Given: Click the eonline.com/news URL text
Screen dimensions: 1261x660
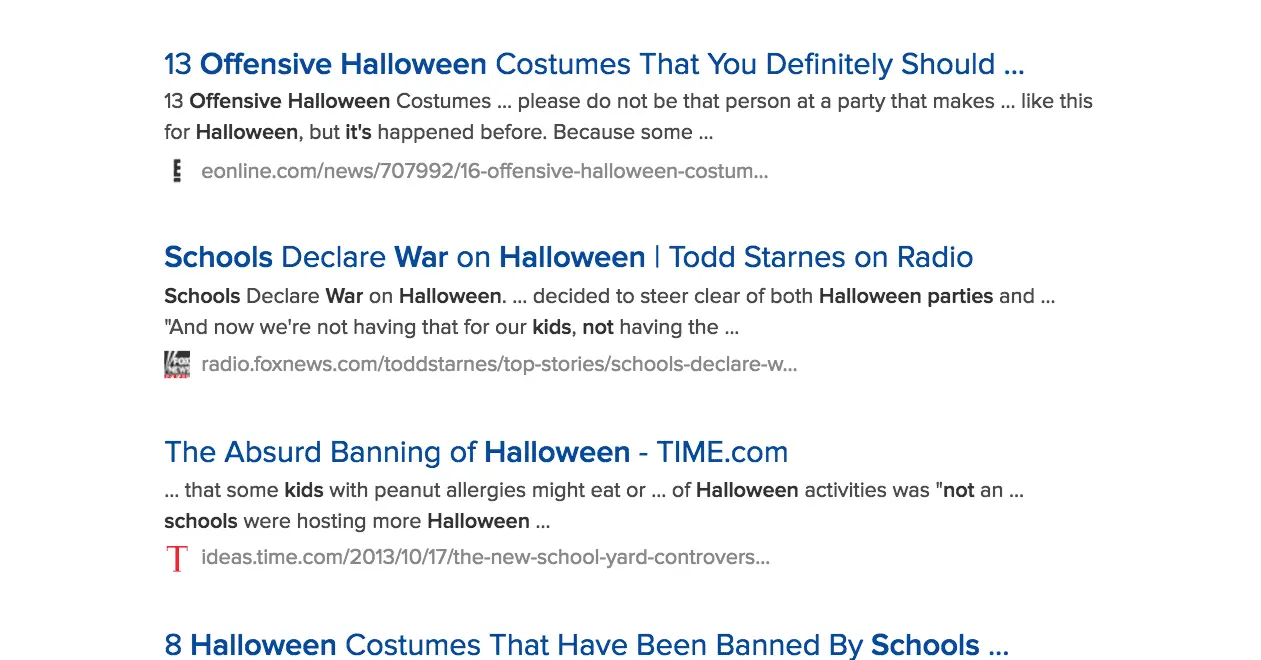Looking at the screenshot, I should pos(484,171).
